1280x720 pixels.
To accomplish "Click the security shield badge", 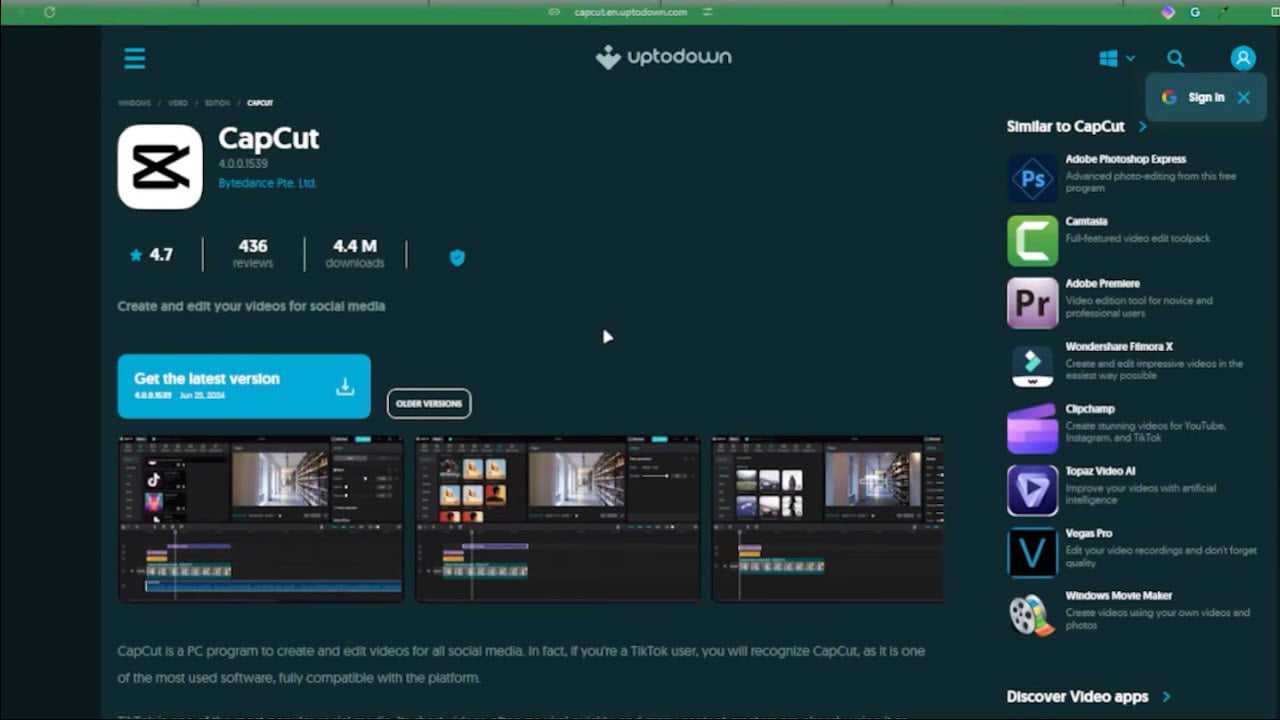I will [x=457, y=257].
